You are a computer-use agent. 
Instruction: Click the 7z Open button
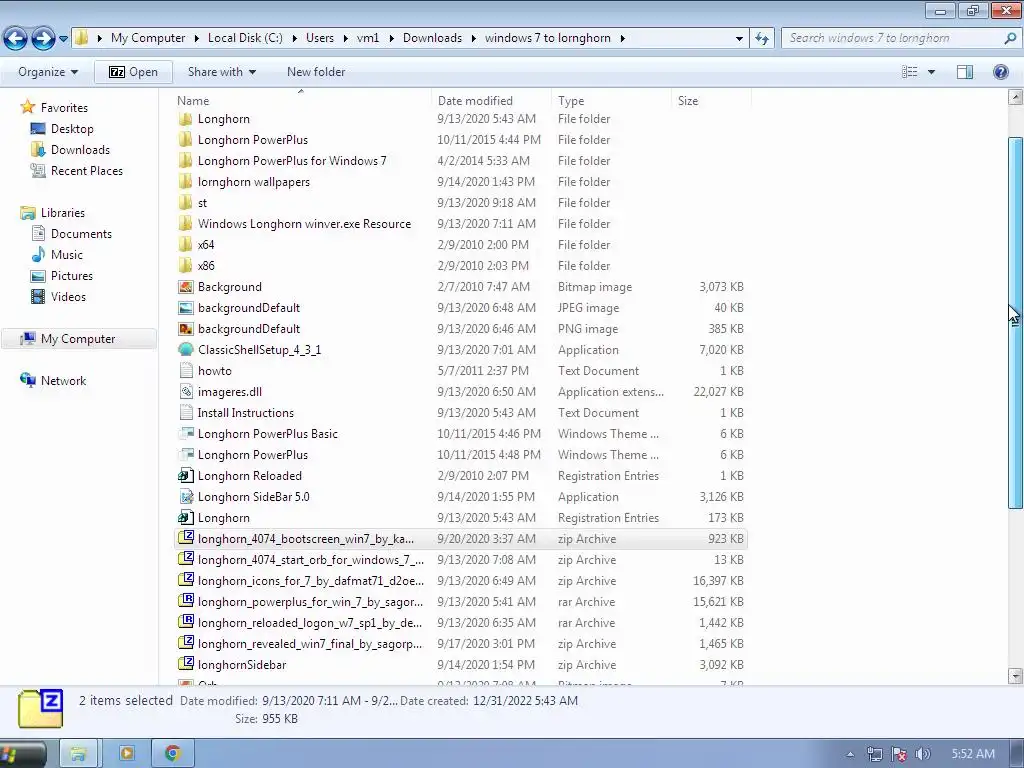pyautogui.click(x=133, y=72)
